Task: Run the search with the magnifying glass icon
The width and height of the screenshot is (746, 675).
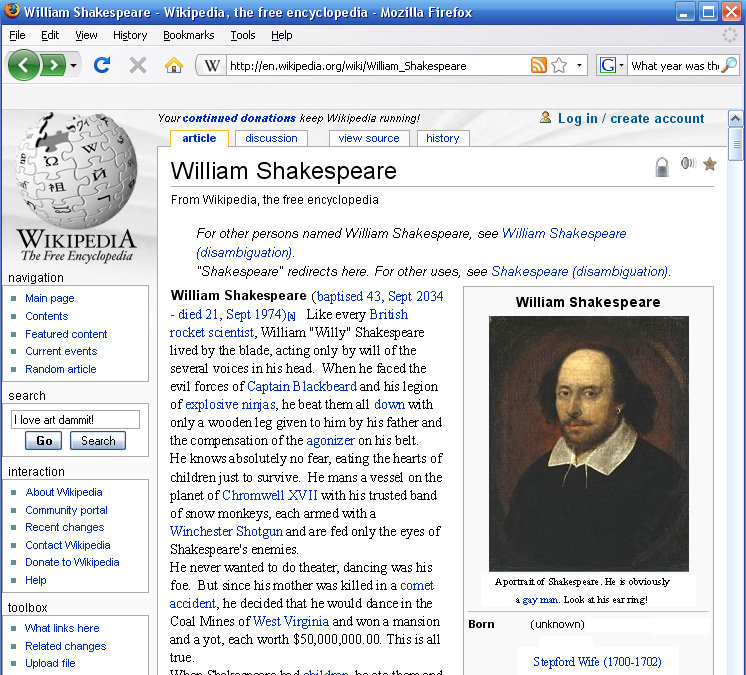Action: [x=729, y=65]
